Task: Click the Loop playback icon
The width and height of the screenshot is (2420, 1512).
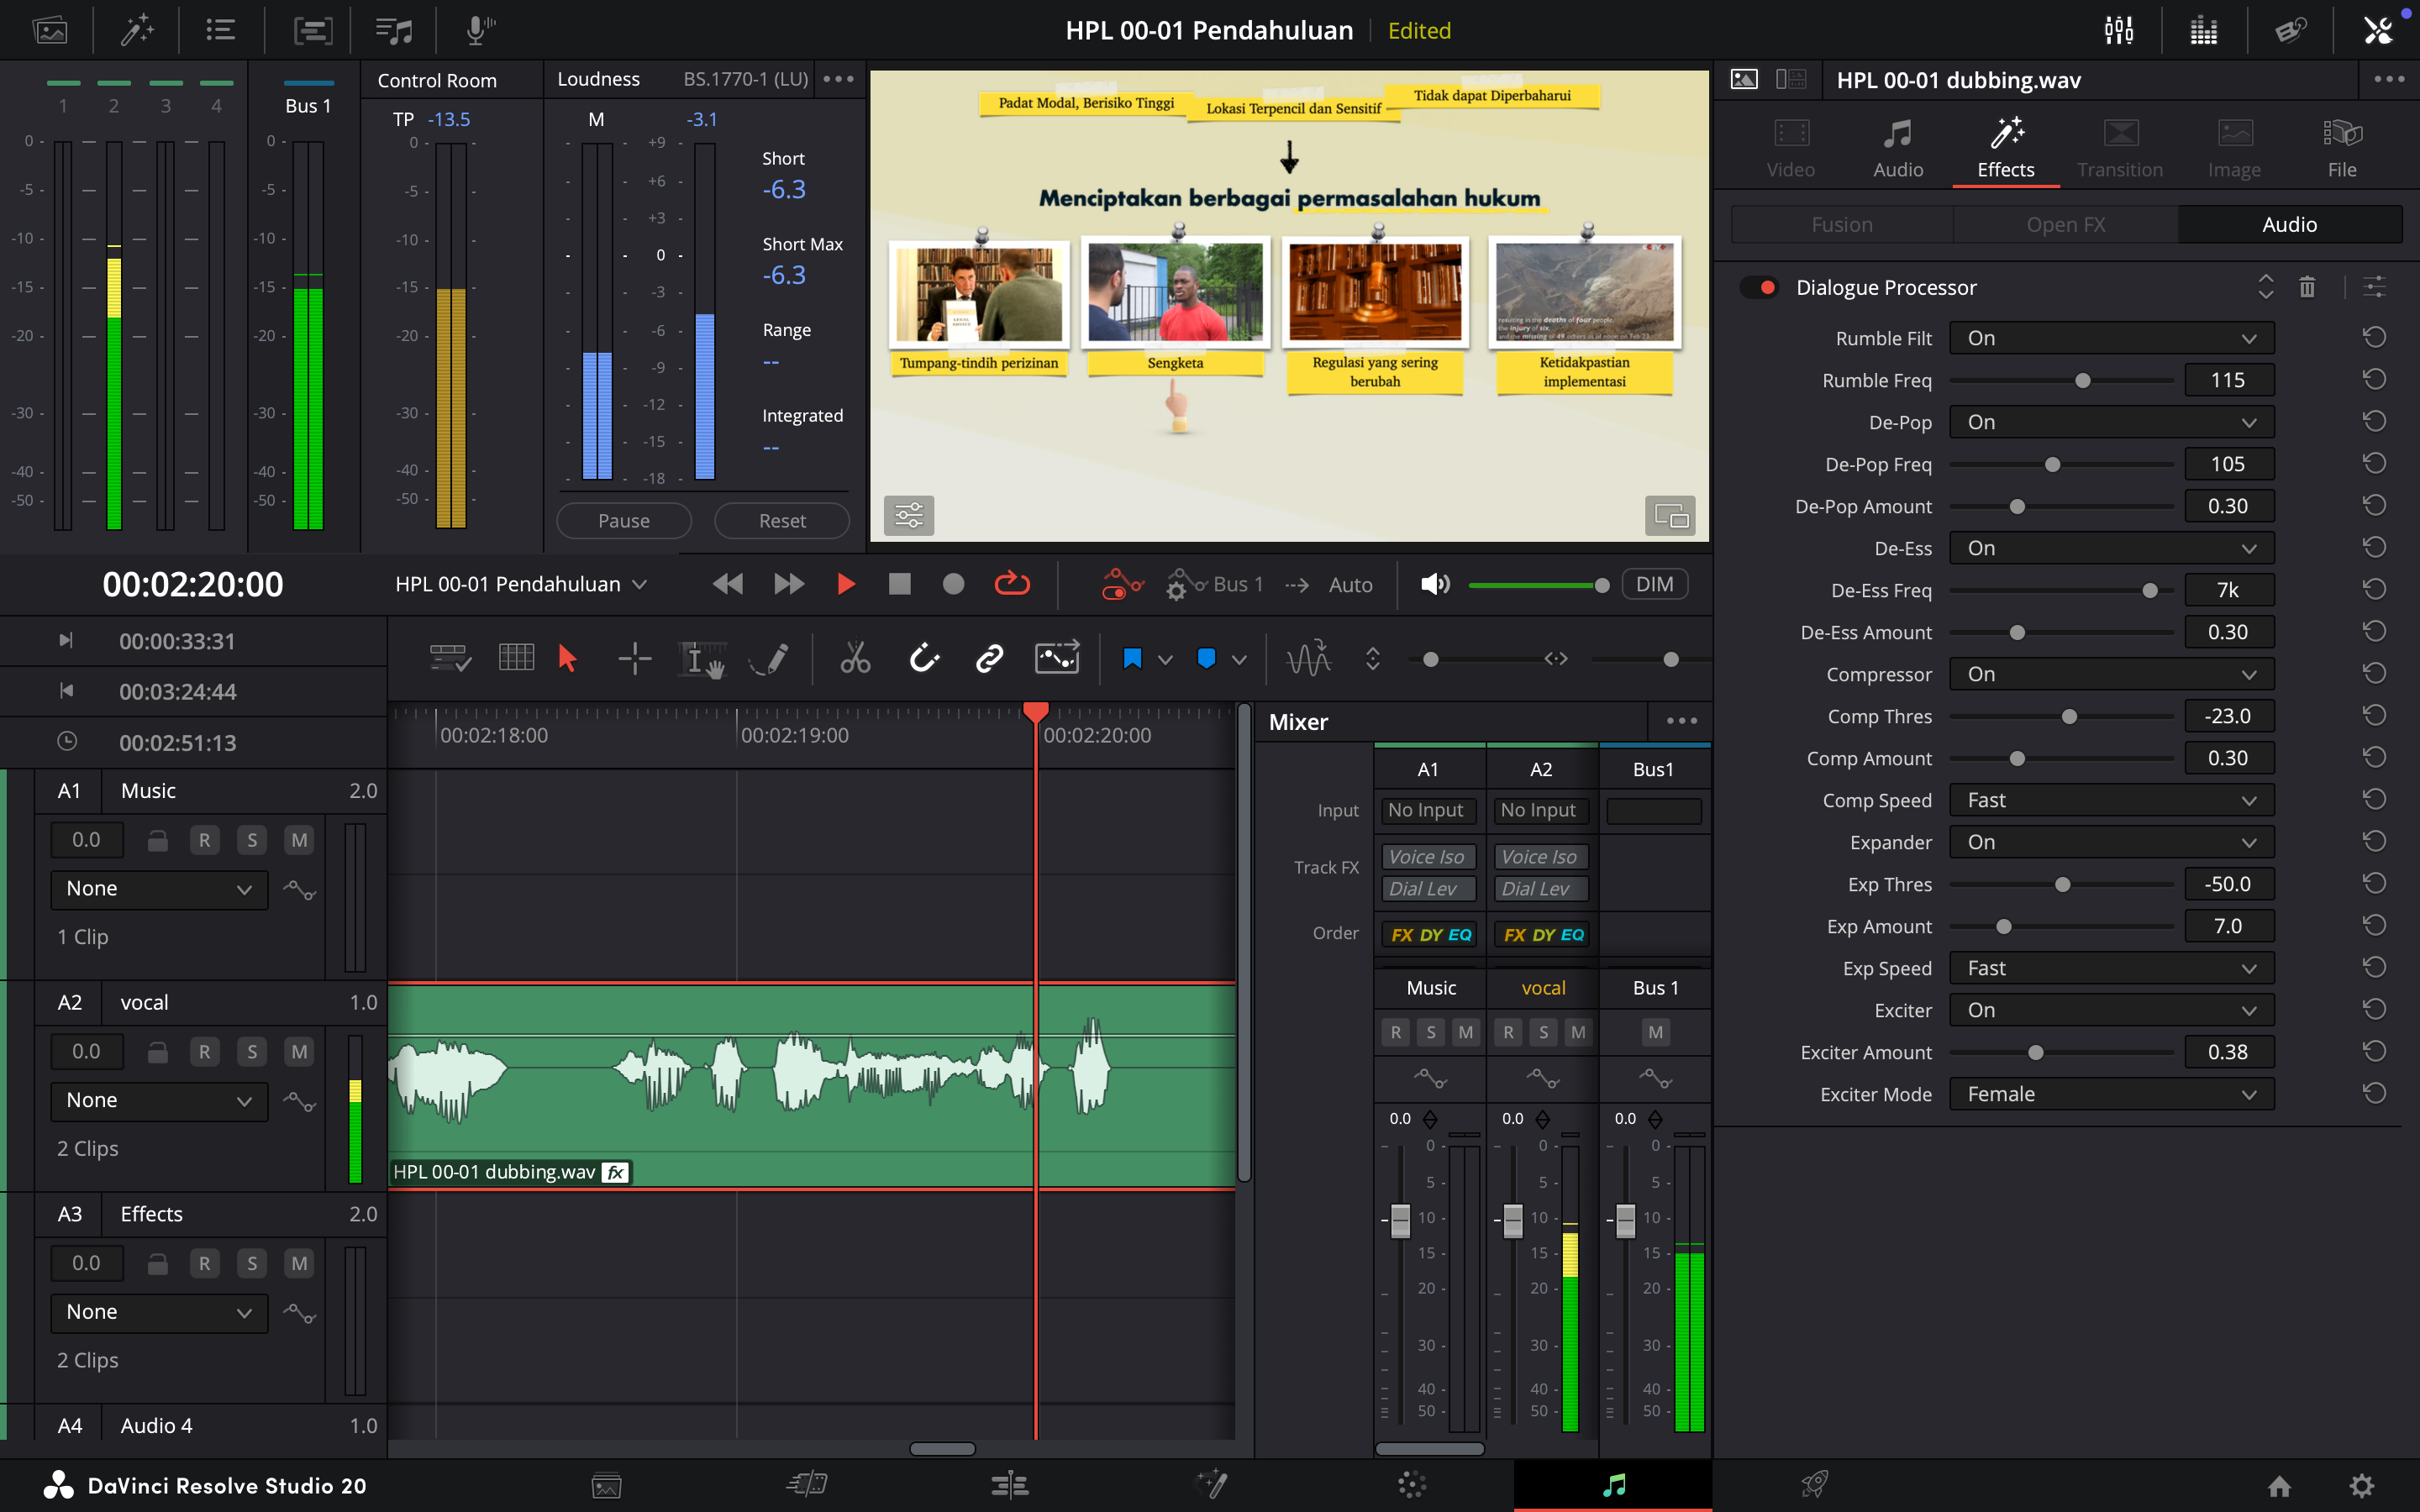Action: 1012,584
